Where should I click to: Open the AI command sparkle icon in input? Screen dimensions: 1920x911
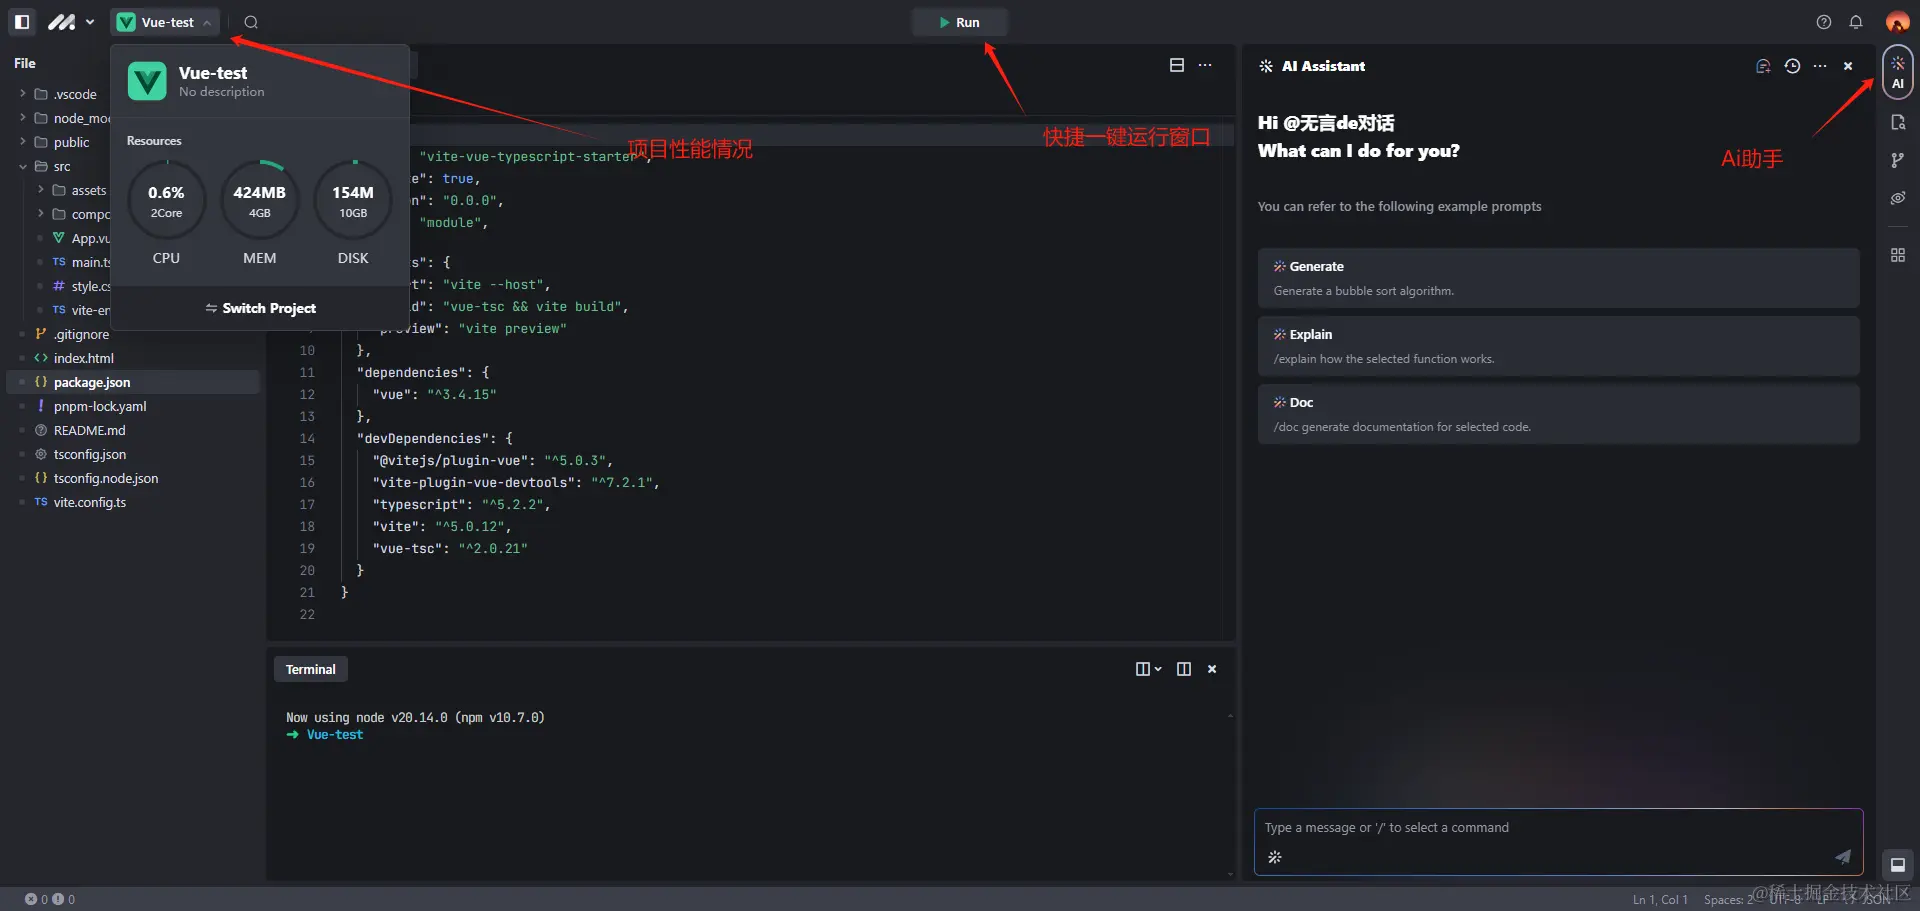(1275, 857)
